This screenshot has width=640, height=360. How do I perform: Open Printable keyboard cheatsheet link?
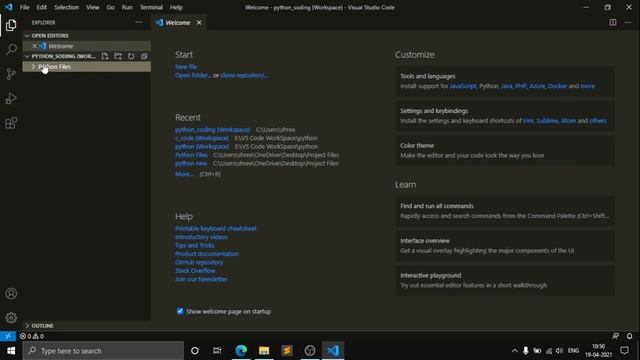point(216,228)
